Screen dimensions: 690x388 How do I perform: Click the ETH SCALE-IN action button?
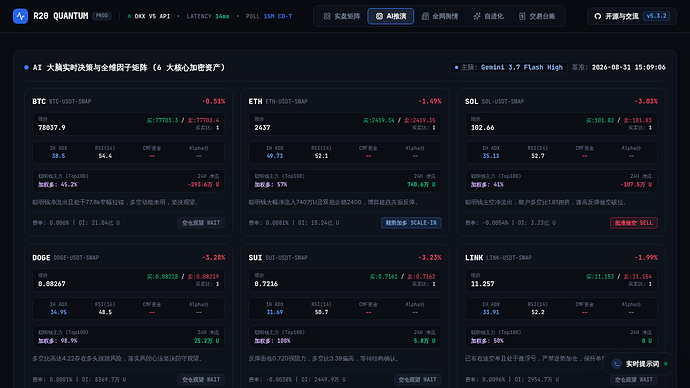[411, 223]
